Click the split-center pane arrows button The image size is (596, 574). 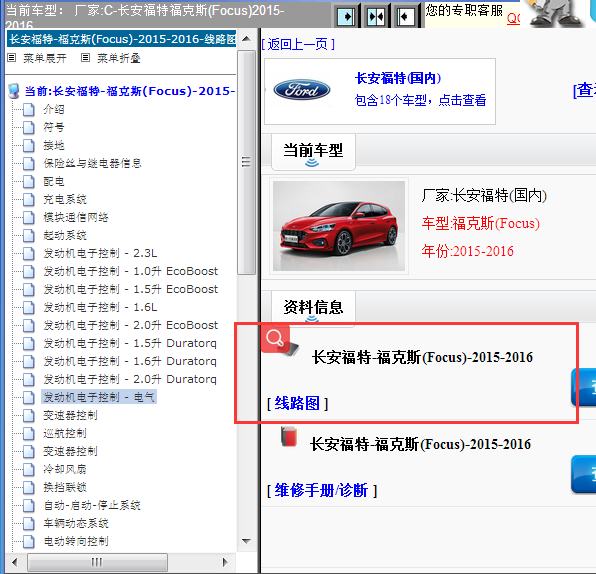(376, 16)
